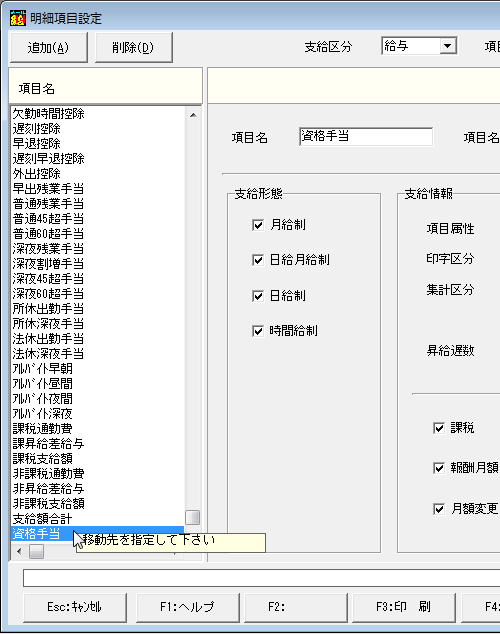The height and width of the screenshot is (634, 500).
Task: Click the 追加(A) button
Action: 49,48
